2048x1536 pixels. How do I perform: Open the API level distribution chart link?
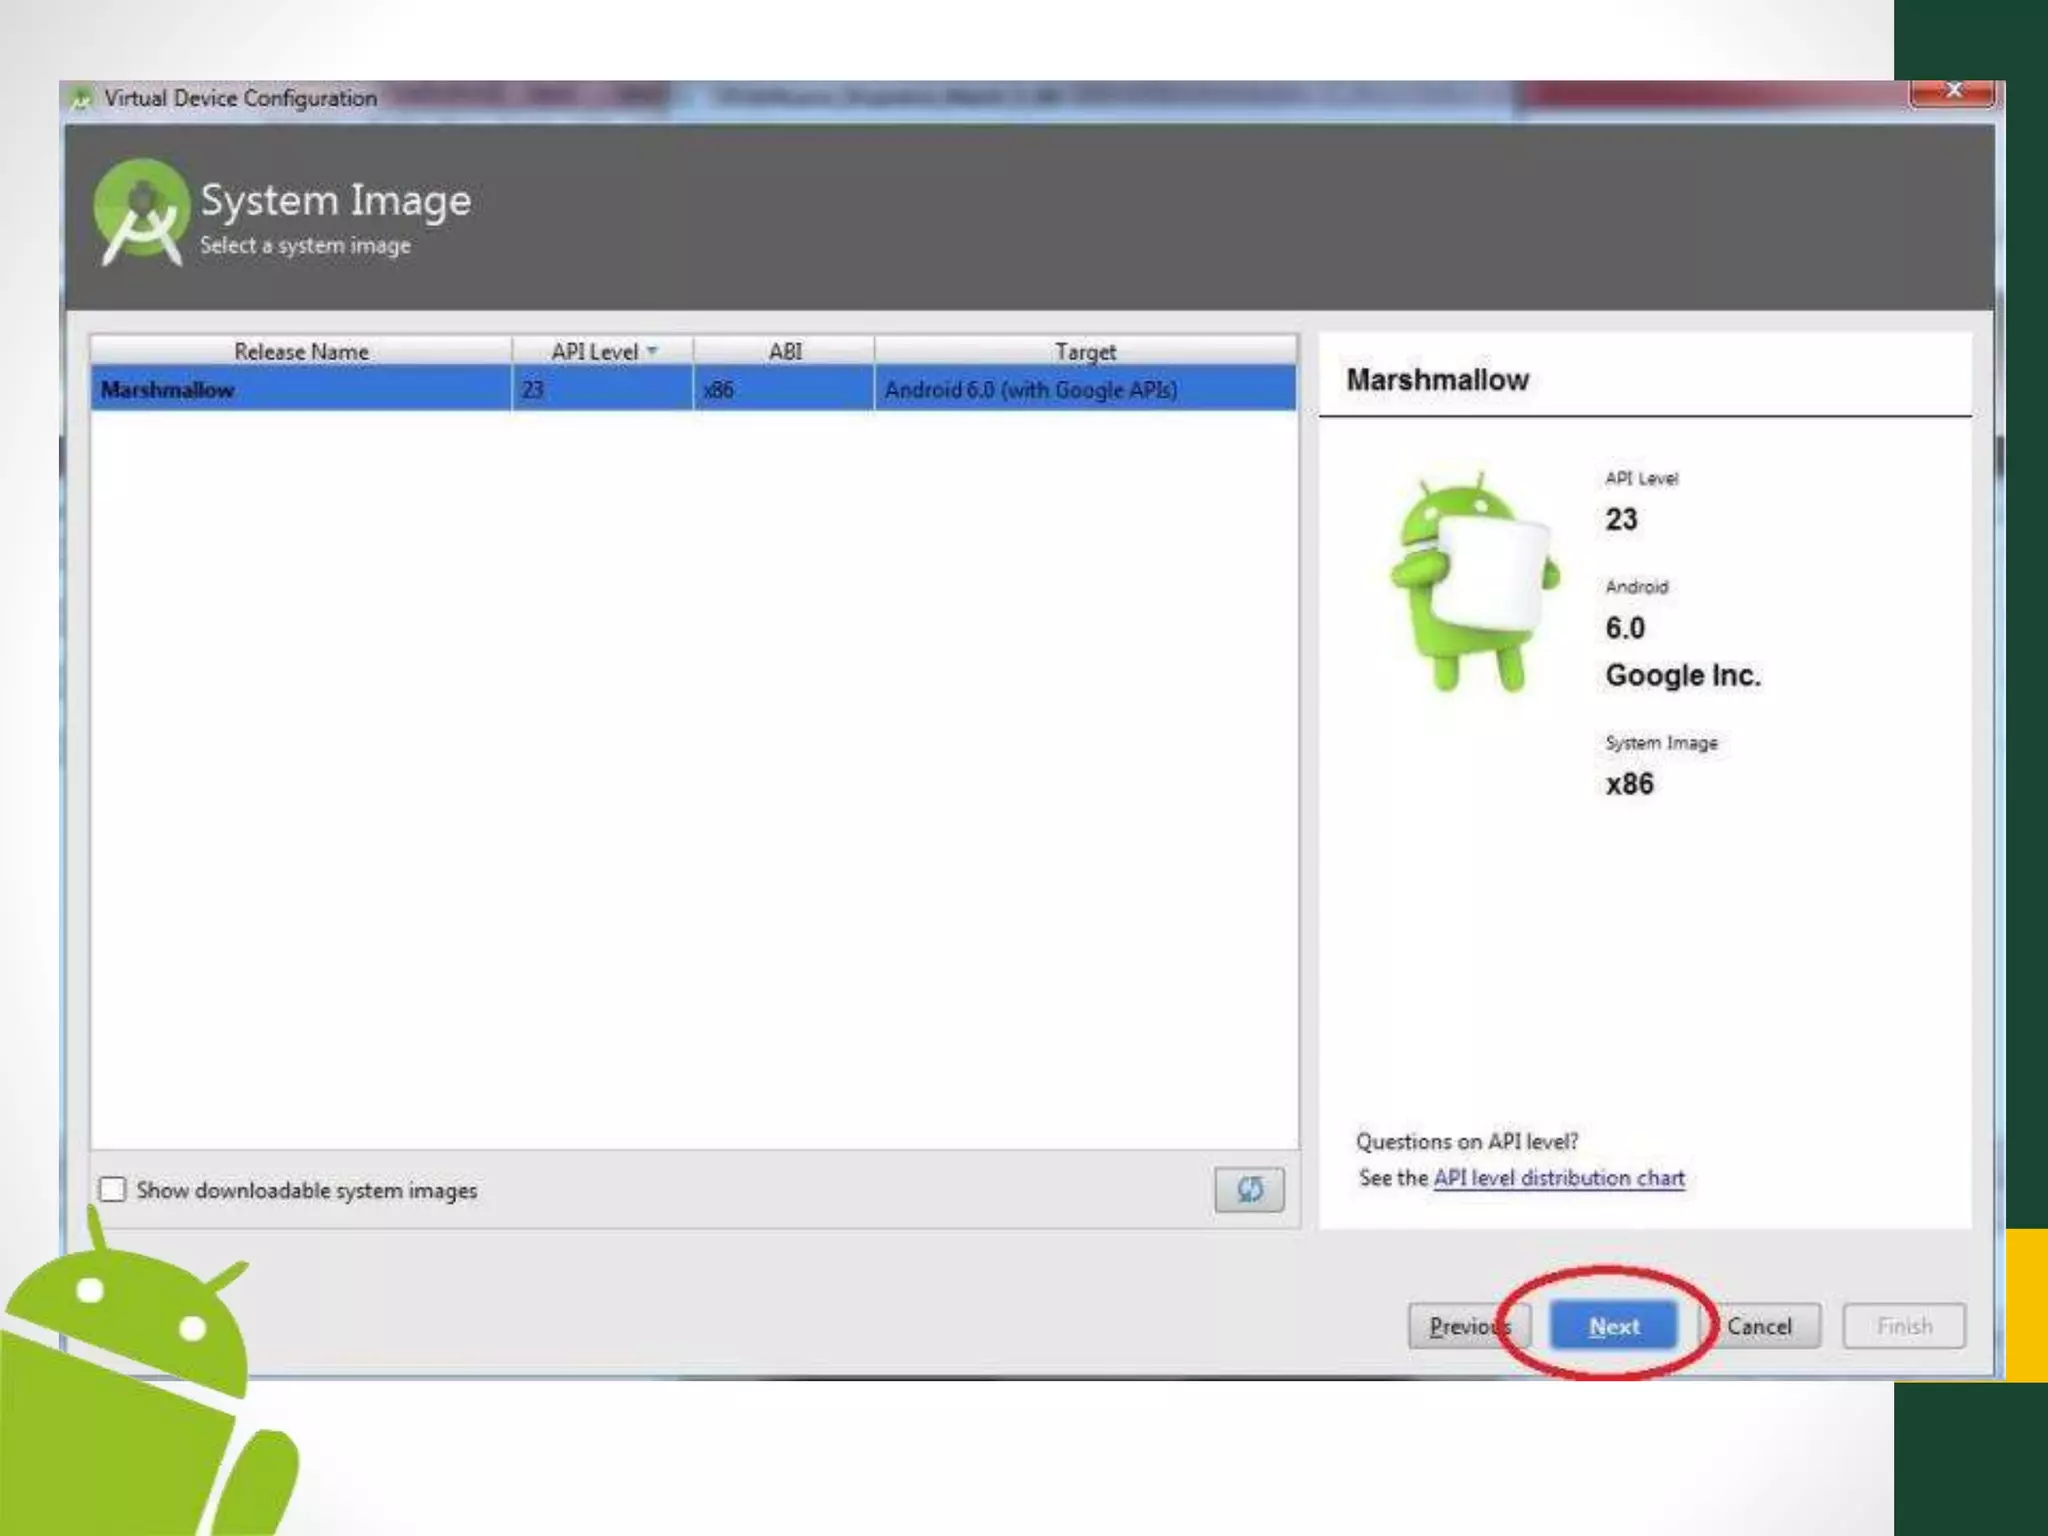[x=1558, y=1178]
